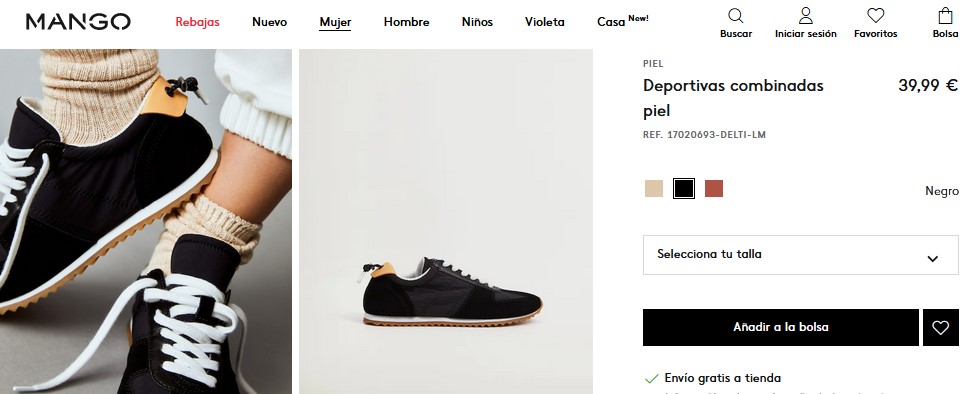The width and height of the screenshot is (977, 394).
Task: Click the size selector chevron arrow
Action: (x=932, y=259)
